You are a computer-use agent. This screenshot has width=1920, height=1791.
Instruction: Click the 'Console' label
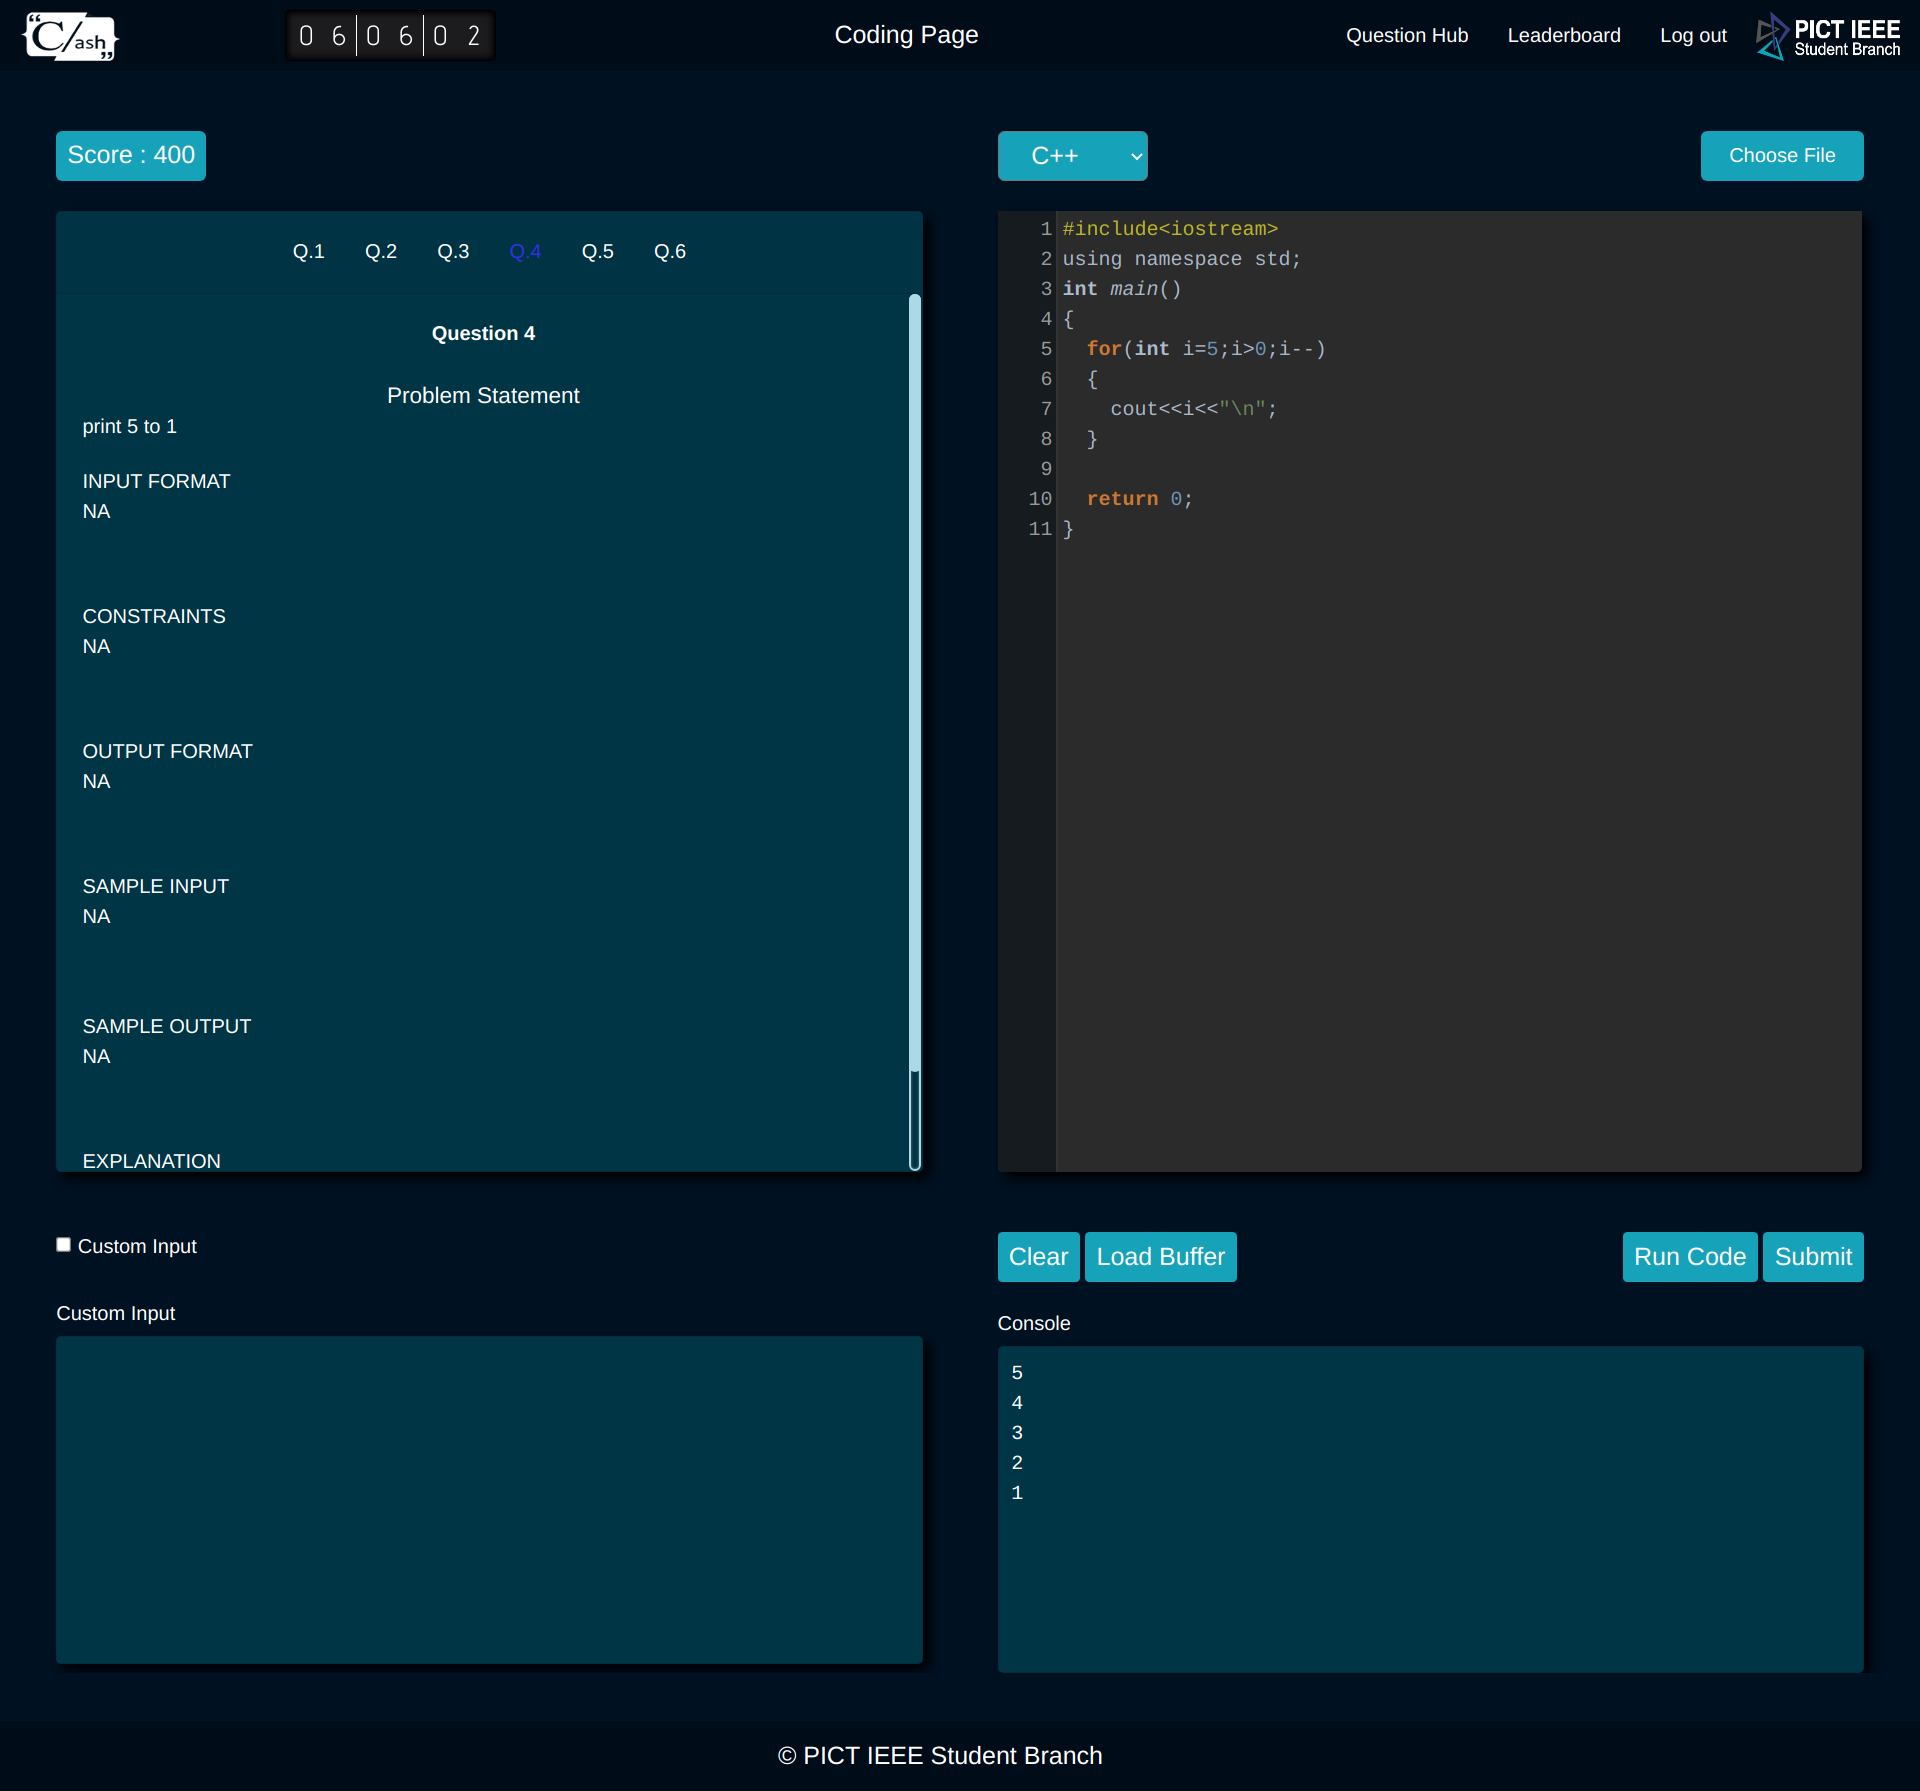1034,1324
